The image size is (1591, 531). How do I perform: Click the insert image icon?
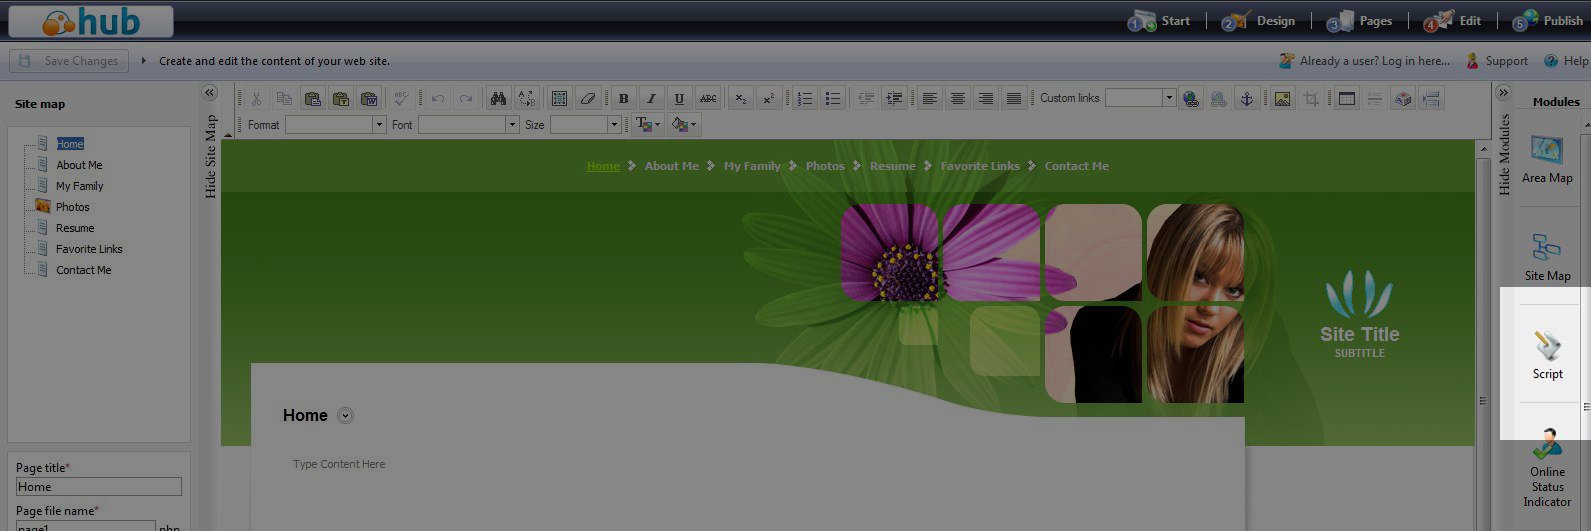pos(1282,98)
